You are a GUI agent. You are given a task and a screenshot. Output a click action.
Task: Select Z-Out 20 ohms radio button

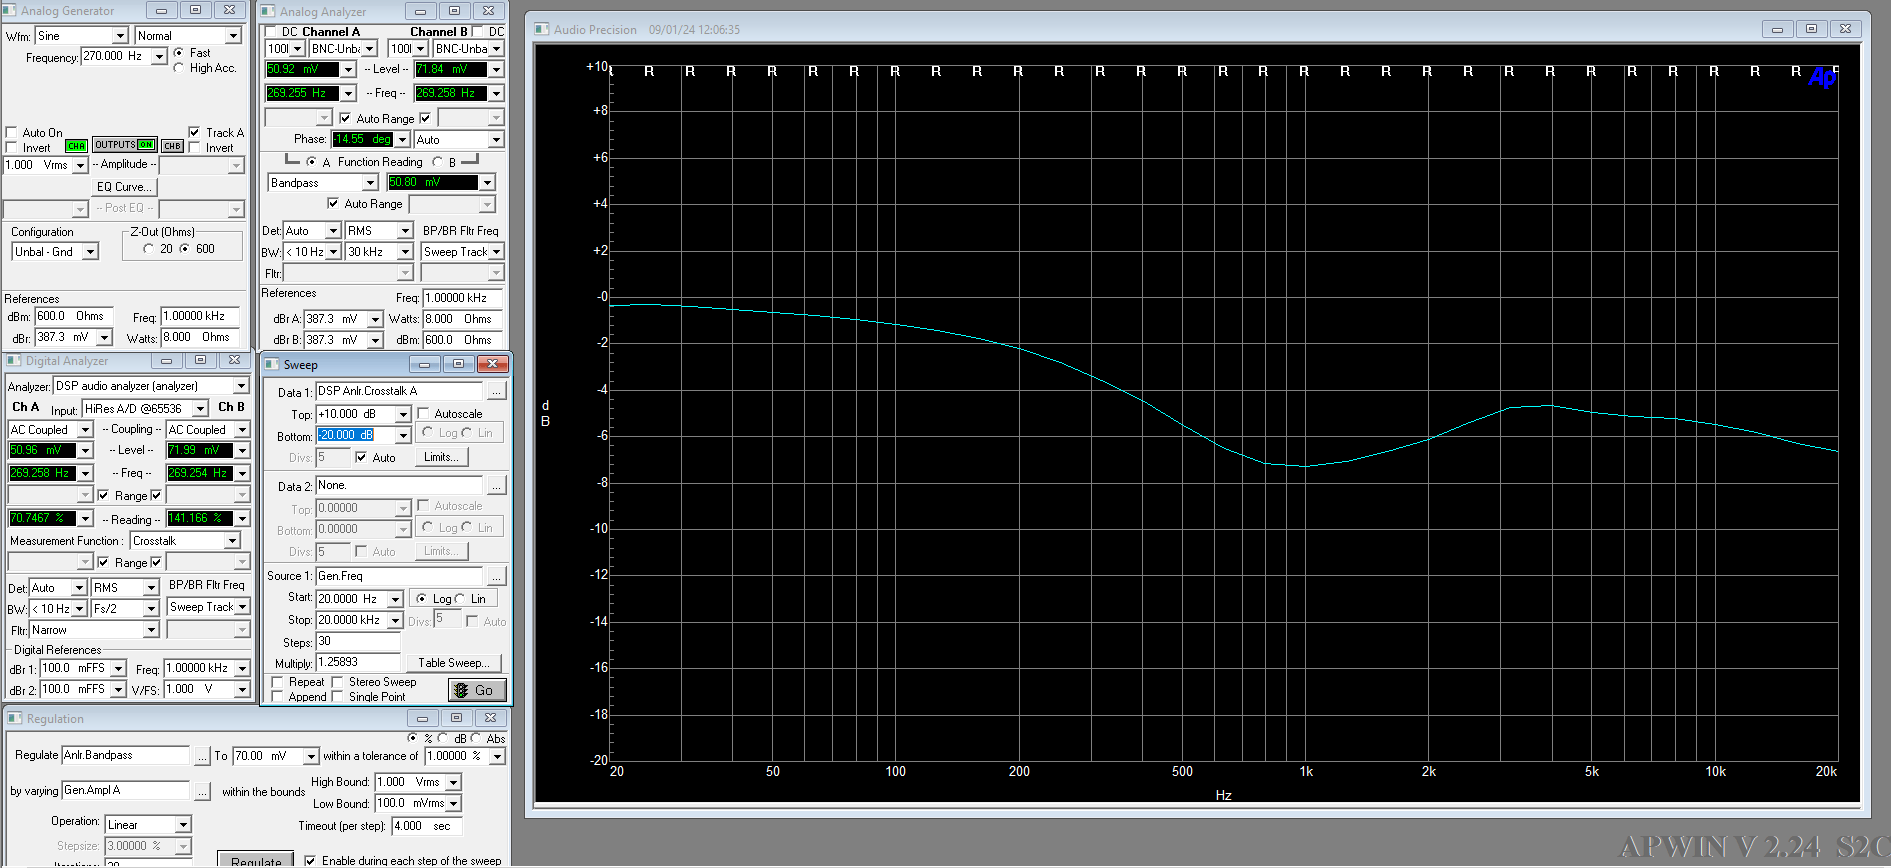tap(149, 249)
